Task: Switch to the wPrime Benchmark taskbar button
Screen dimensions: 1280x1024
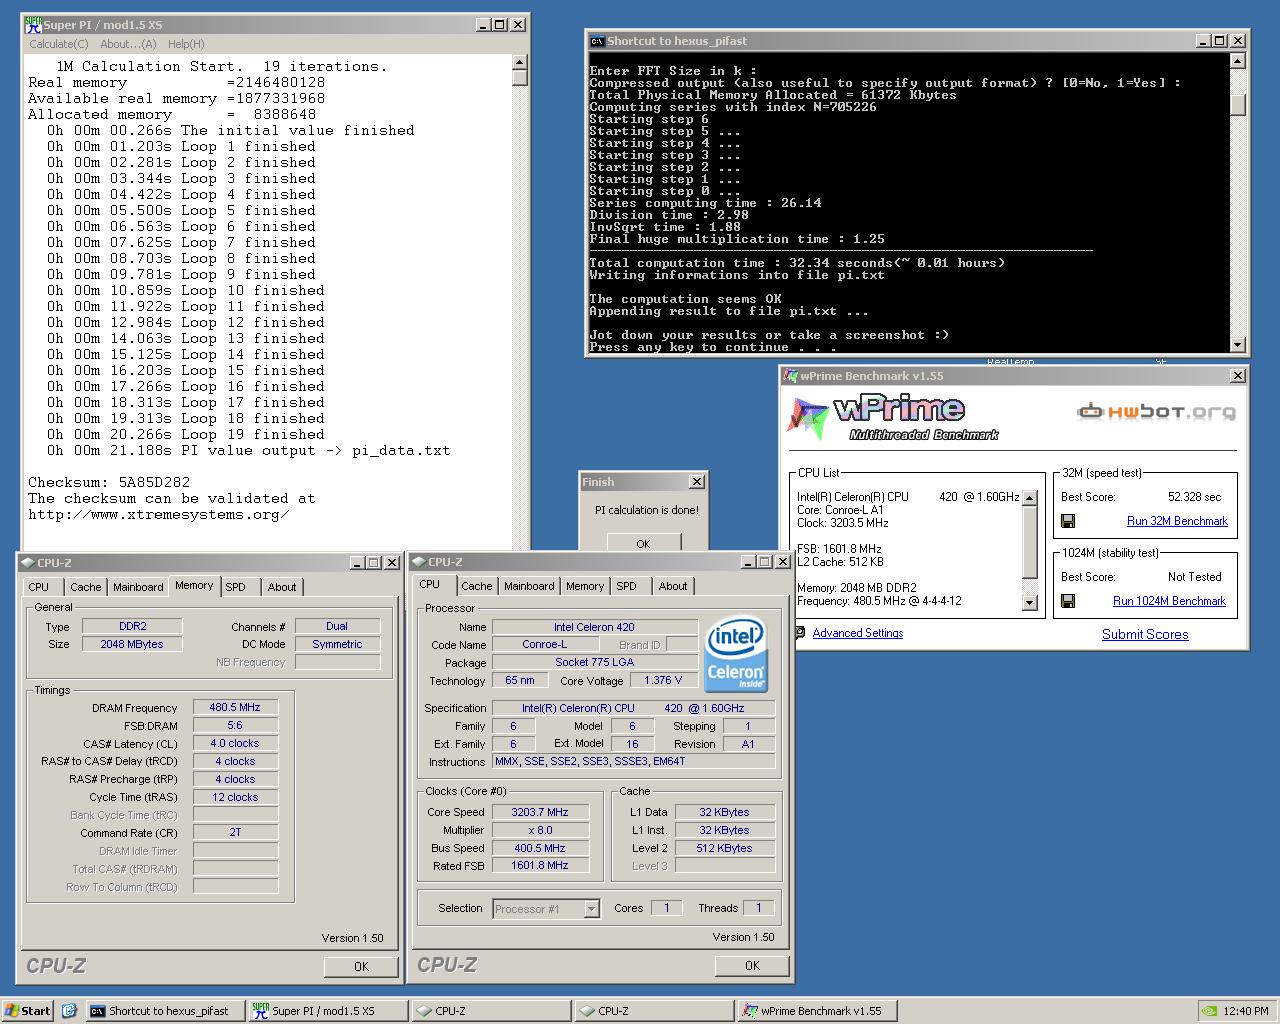Action: pos(817,1011)
